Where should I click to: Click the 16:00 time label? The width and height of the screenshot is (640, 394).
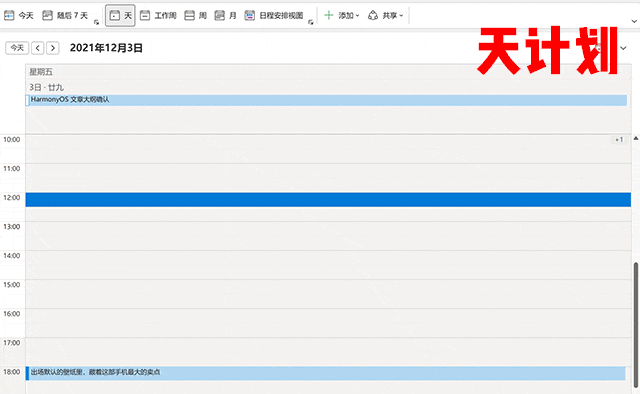tap(12, 314)
